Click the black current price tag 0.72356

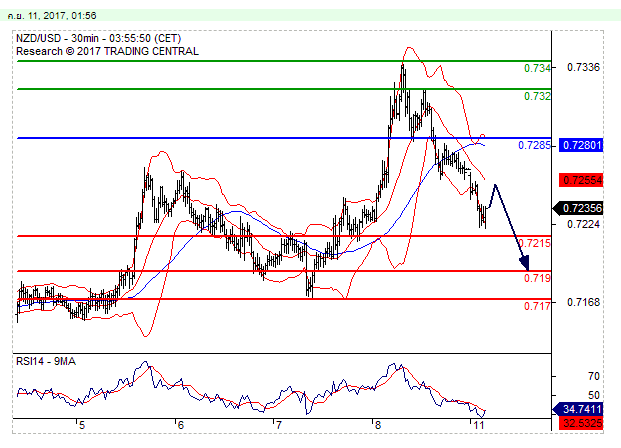pyautogui.click(x=579, y=208)
